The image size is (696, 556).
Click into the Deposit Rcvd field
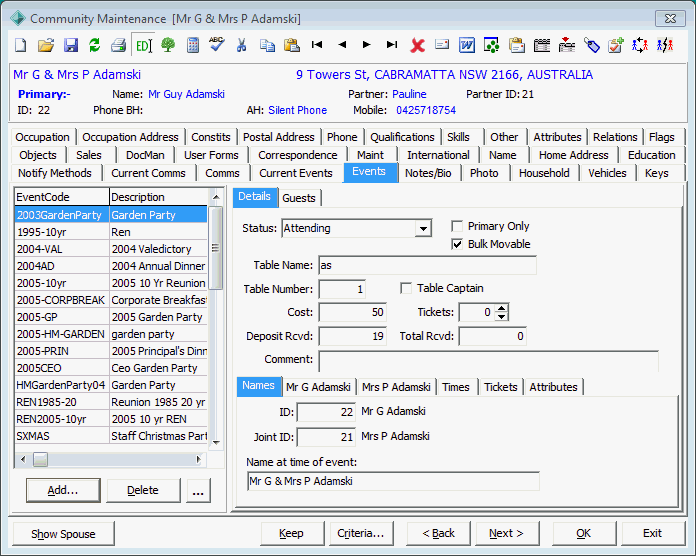[x=352, y=336]
